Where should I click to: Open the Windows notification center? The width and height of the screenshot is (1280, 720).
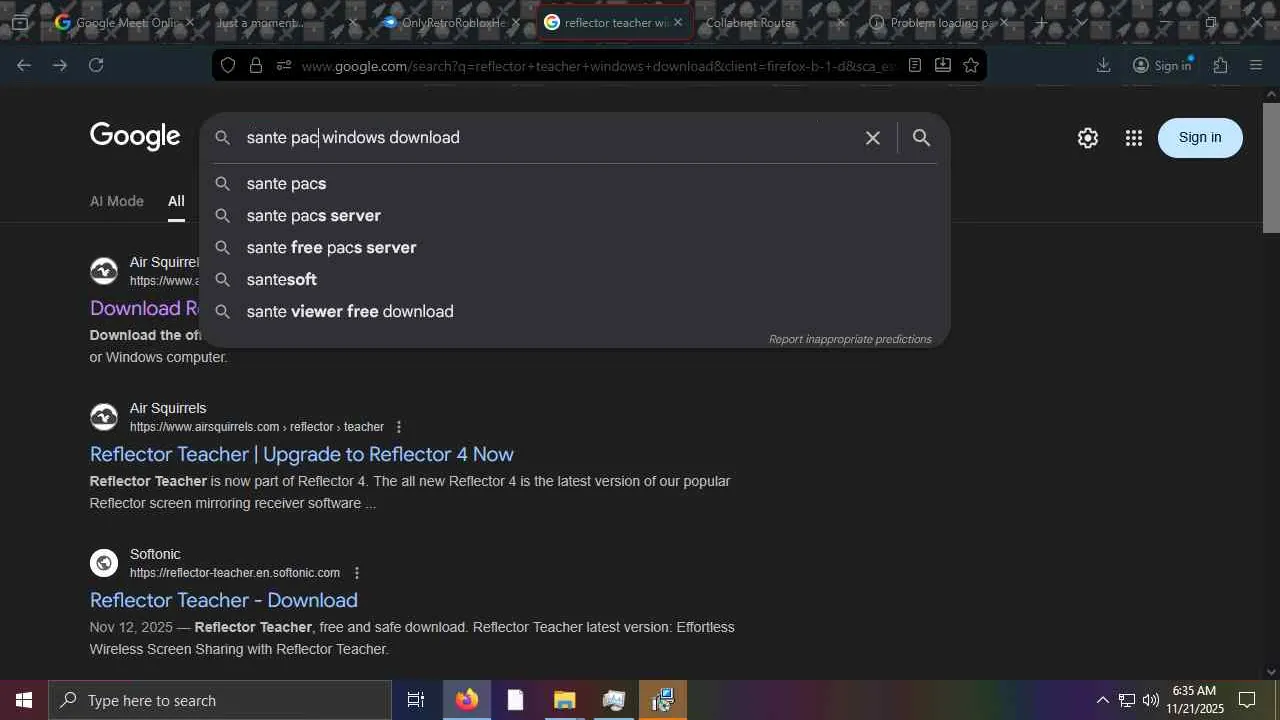1247,700
